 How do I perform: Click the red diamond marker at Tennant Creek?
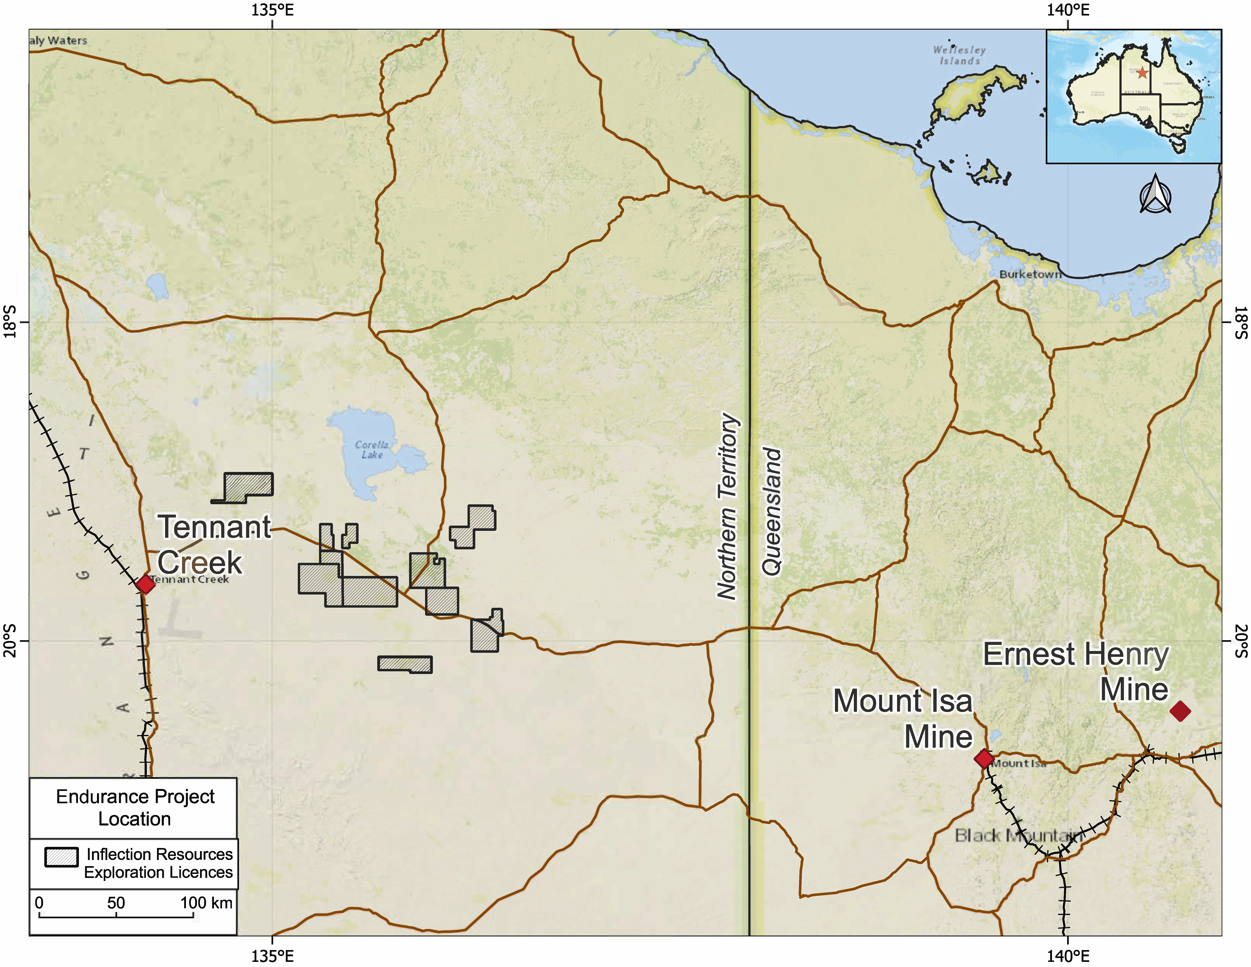point(145,584)
